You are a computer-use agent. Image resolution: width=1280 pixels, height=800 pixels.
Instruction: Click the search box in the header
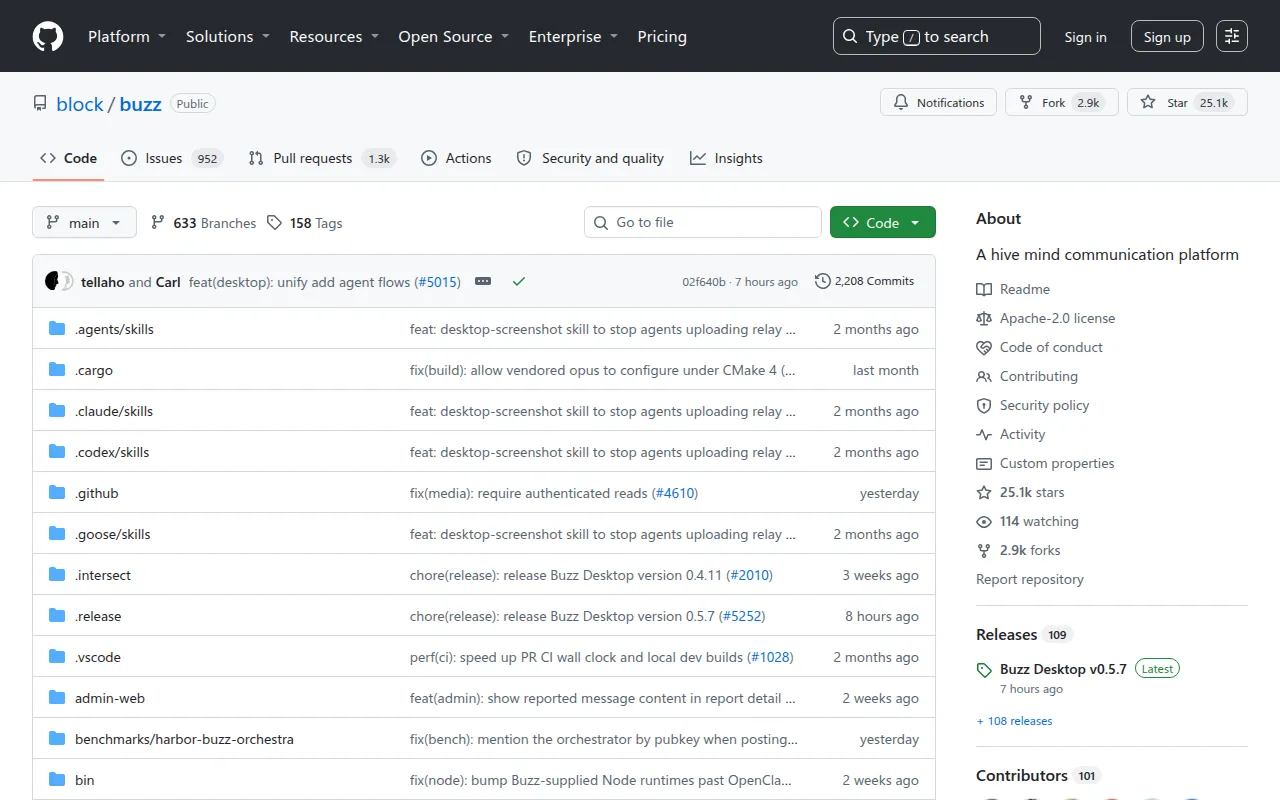tap(936, 36)
